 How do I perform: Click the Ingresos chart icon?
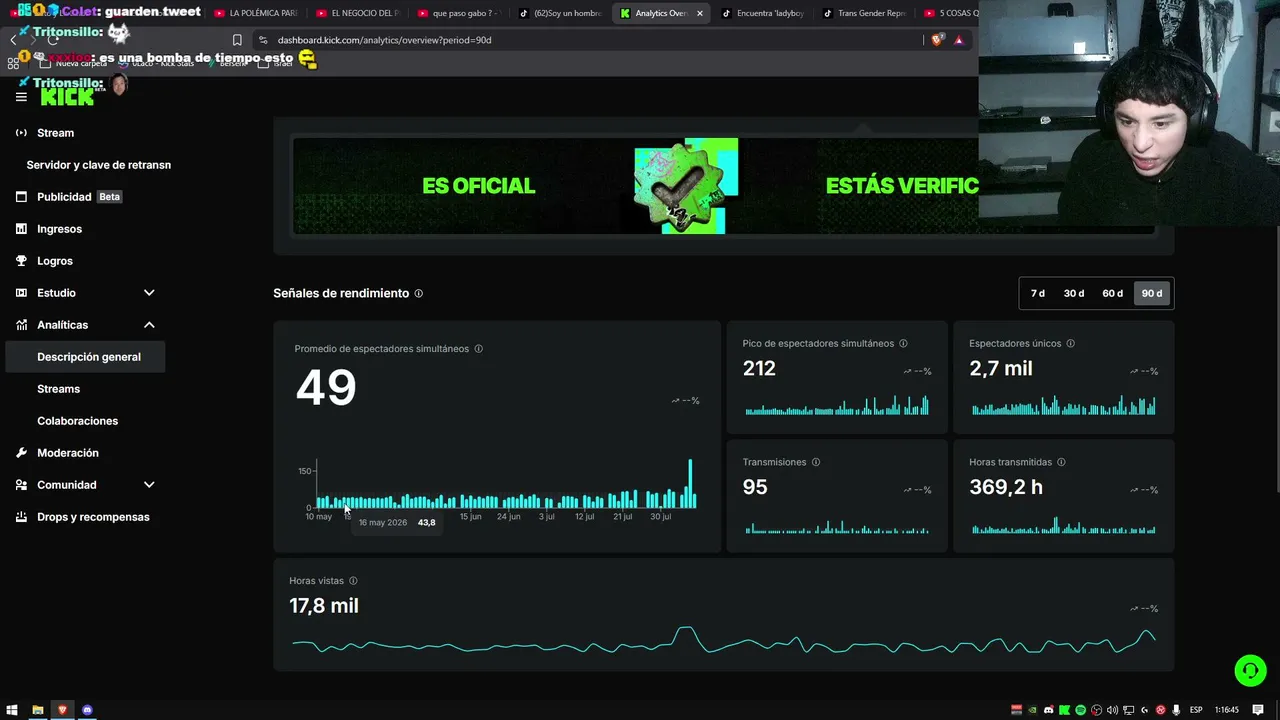point(21,229)
